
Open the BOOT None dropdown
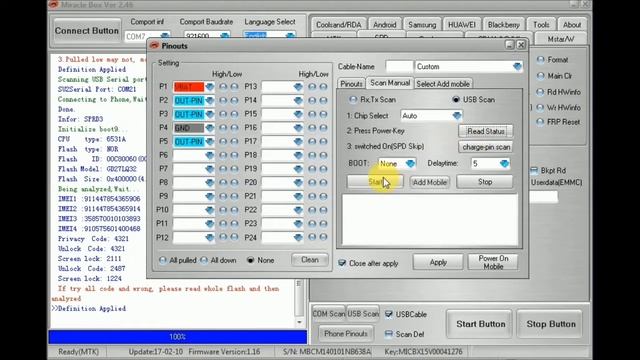click(410, 164)
